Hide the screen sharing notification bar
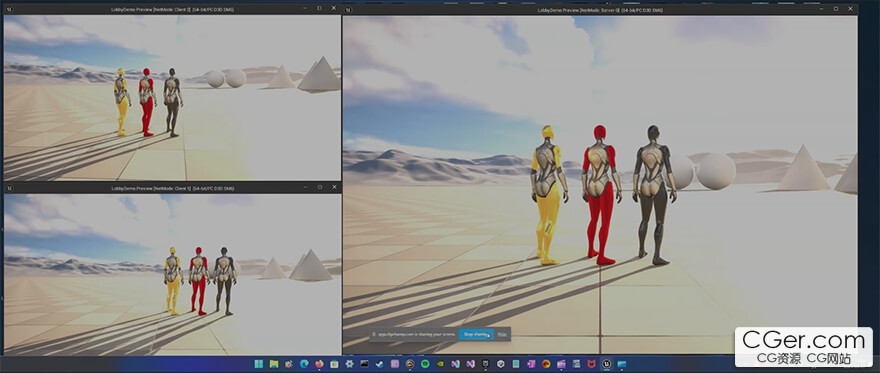Image resolution: width=880 pixels, height=373 pixels. click(502, 334)
